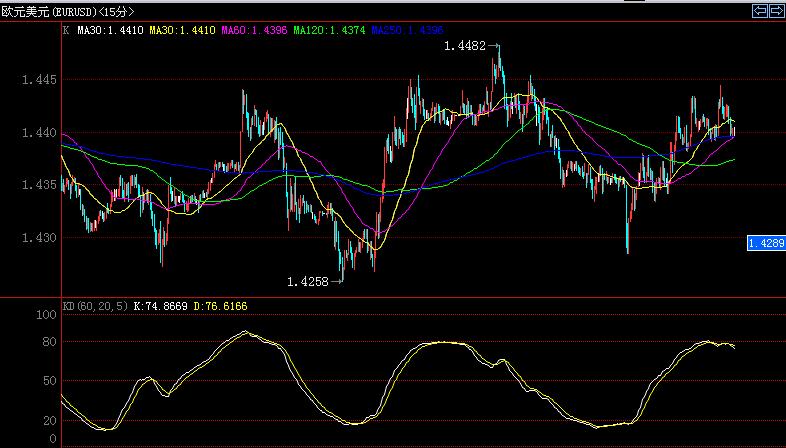Image resolution: width=786 pixels, height=448 pixels.
Task: Click the 80 level on KD axis
Action: (x=50, y=342)
